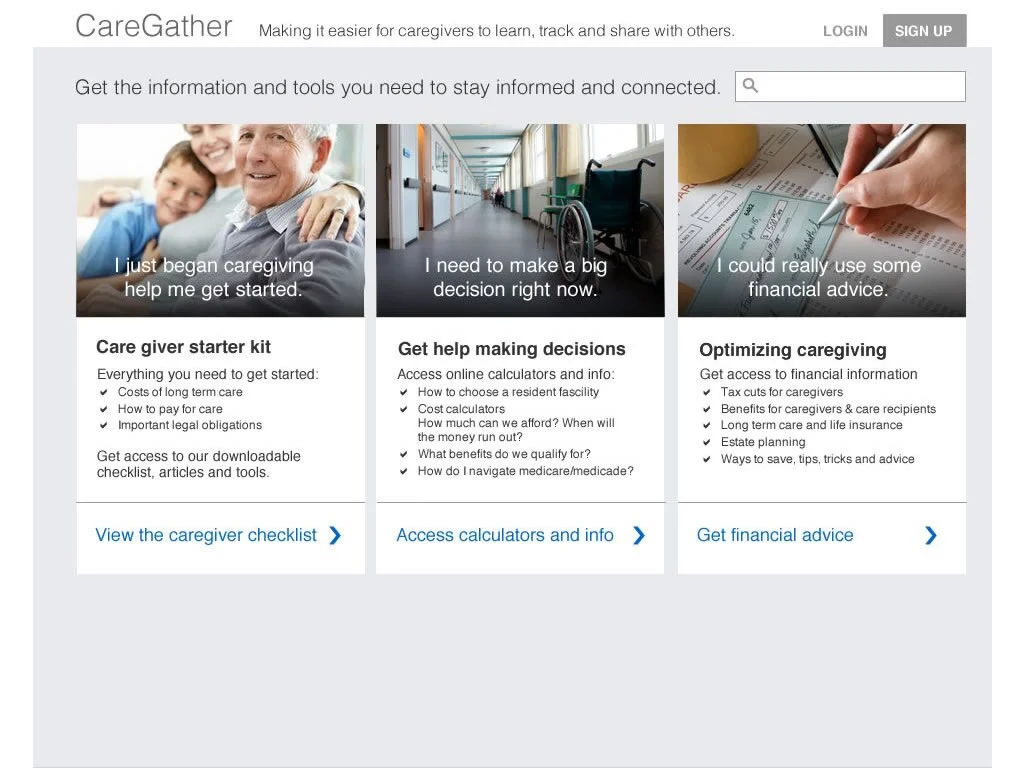Click 'Get access to our downloadable checklist' paragraph
1024x768 pixels.
coord(199,464)
